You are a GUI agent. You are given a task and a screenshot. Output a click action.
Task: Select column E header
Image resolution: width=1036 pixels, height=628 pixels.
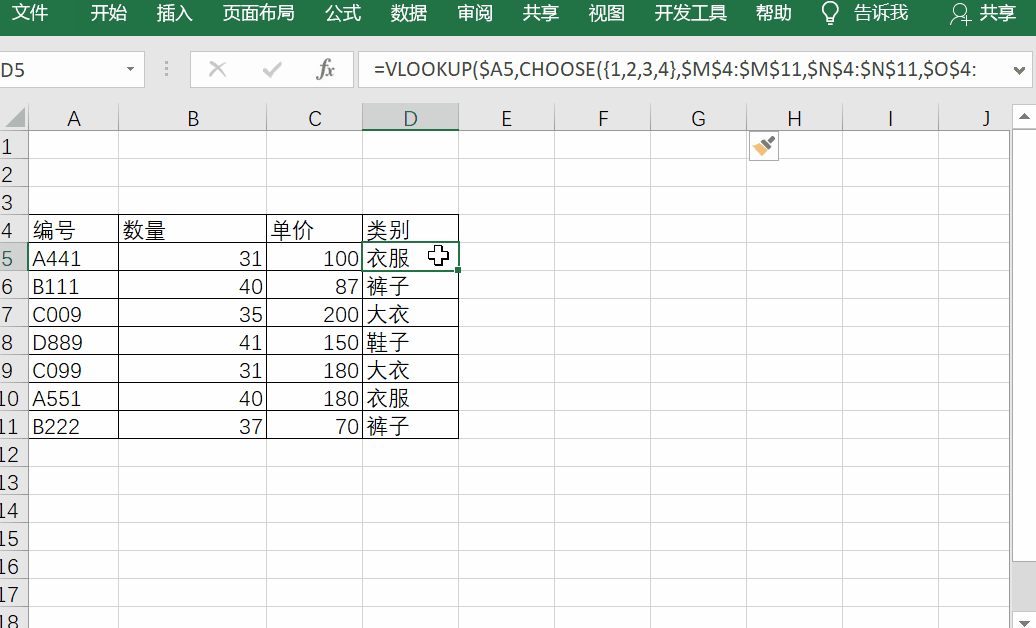(x=506, y=119)
